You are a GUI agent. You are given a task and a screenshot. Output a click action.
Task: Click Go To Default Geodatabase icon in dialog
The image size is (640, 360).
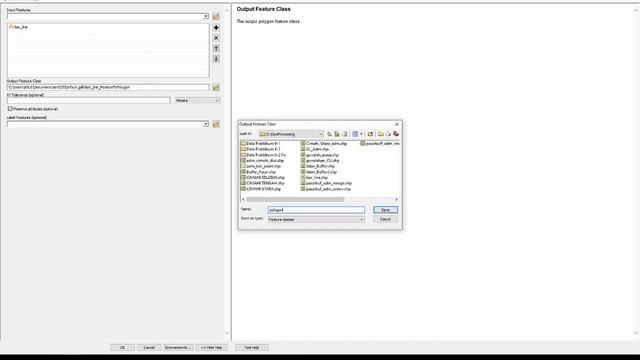pyautogui.click(x=344, y=134)
